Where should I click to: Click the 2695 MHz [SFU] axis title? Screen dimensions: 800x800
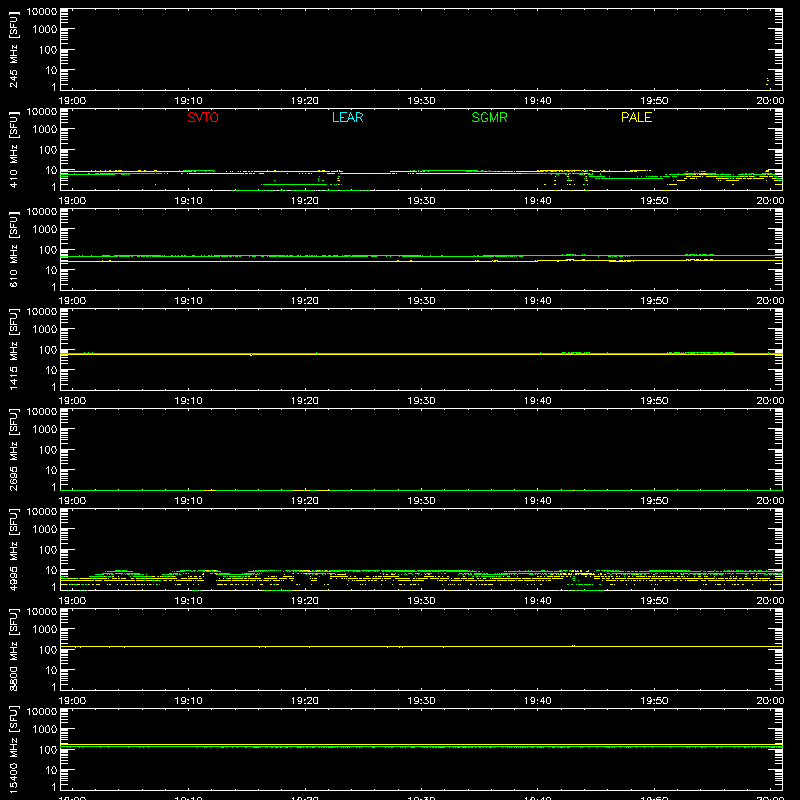point(13,449)
